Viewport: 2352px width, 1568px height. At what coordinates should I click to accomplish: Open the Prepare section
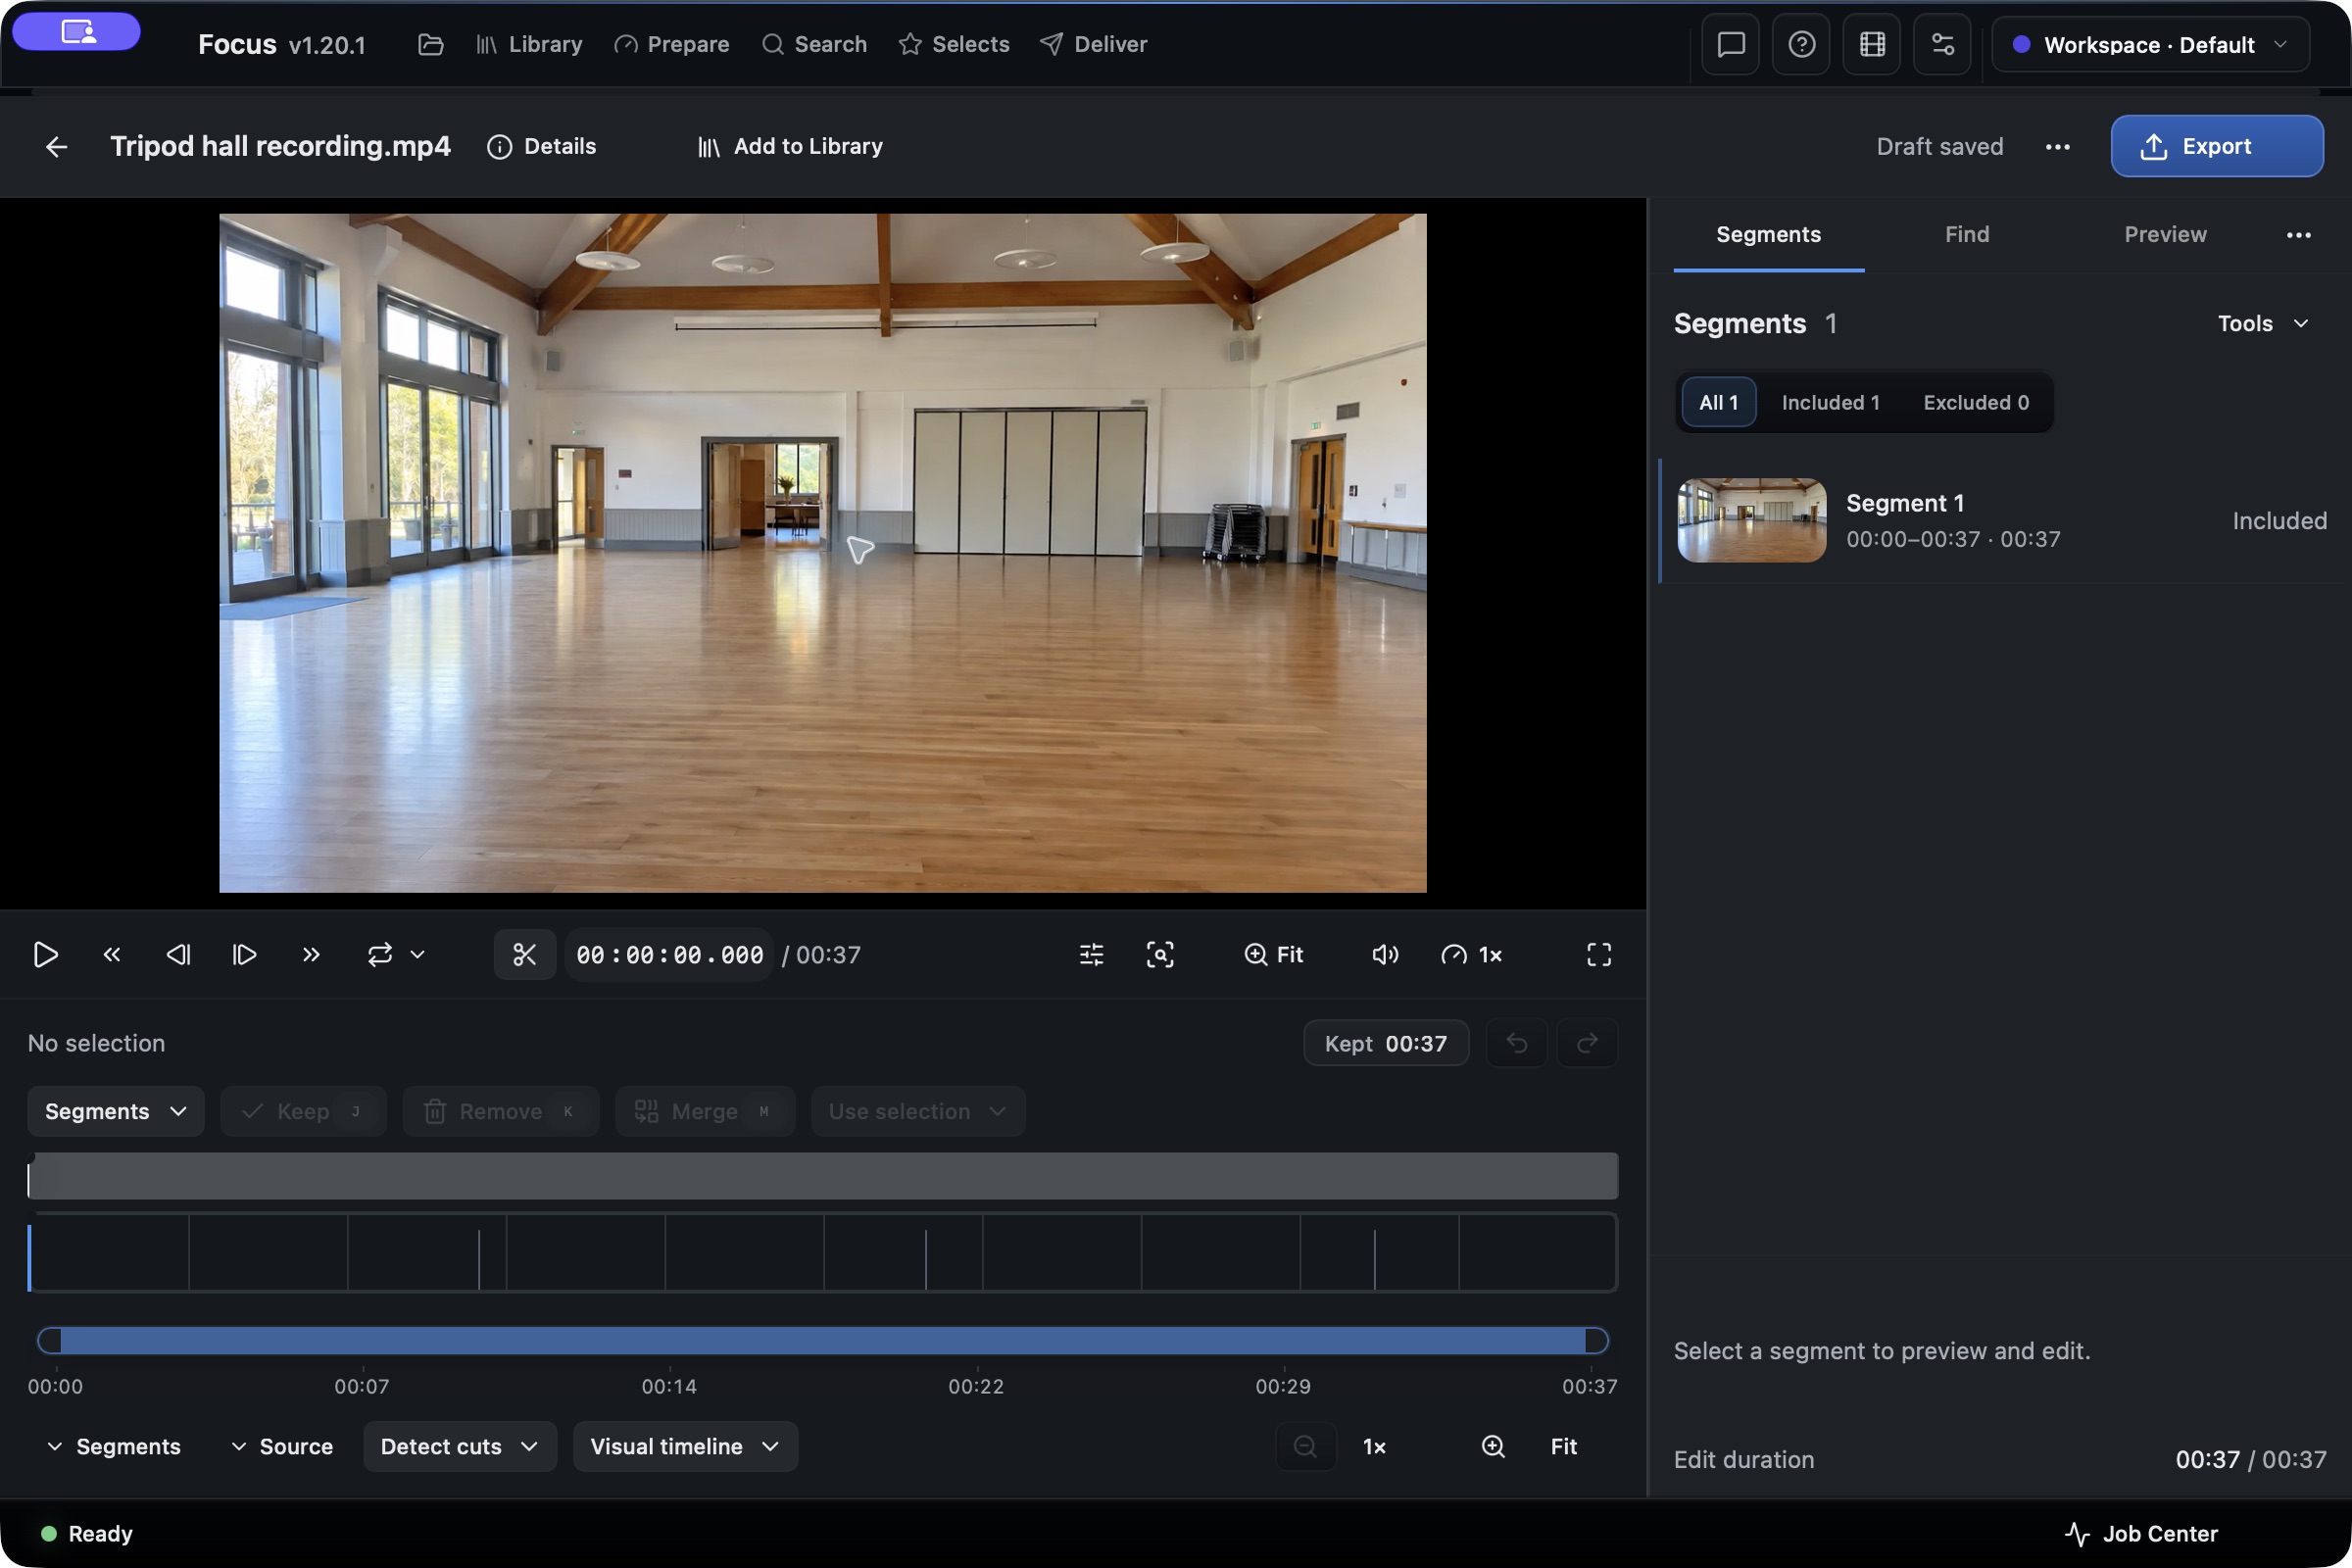click(672, 45)
